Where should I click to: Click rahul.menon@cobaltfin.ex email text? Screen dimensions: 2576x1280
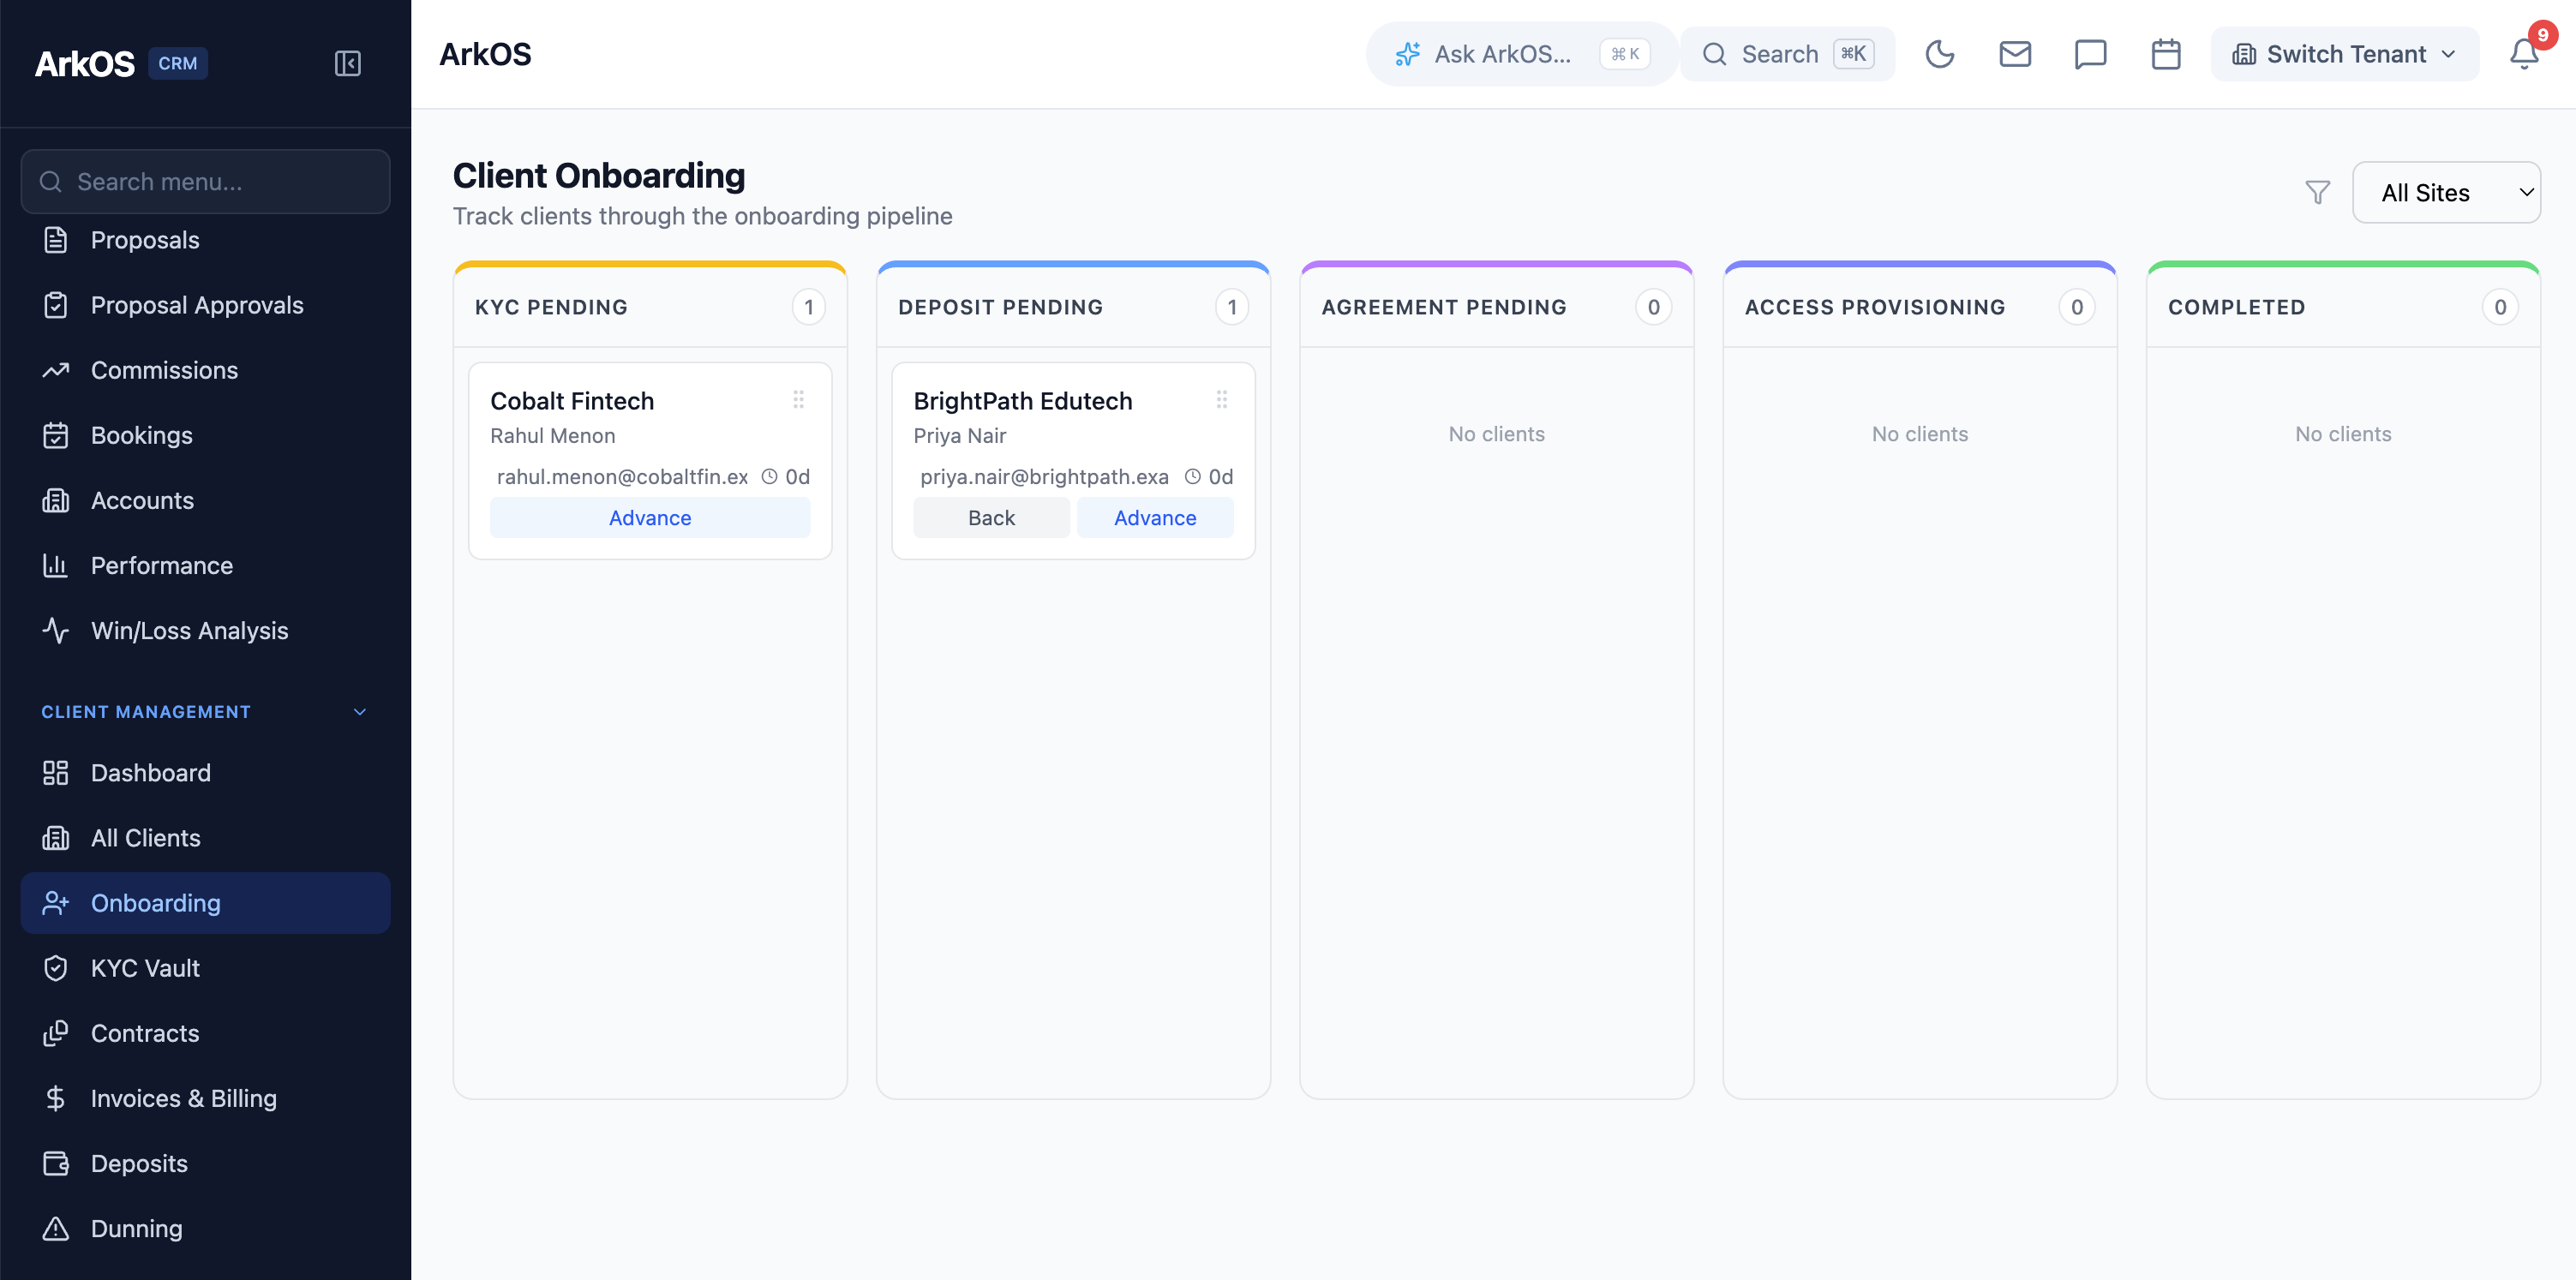[x=622, y=477]
